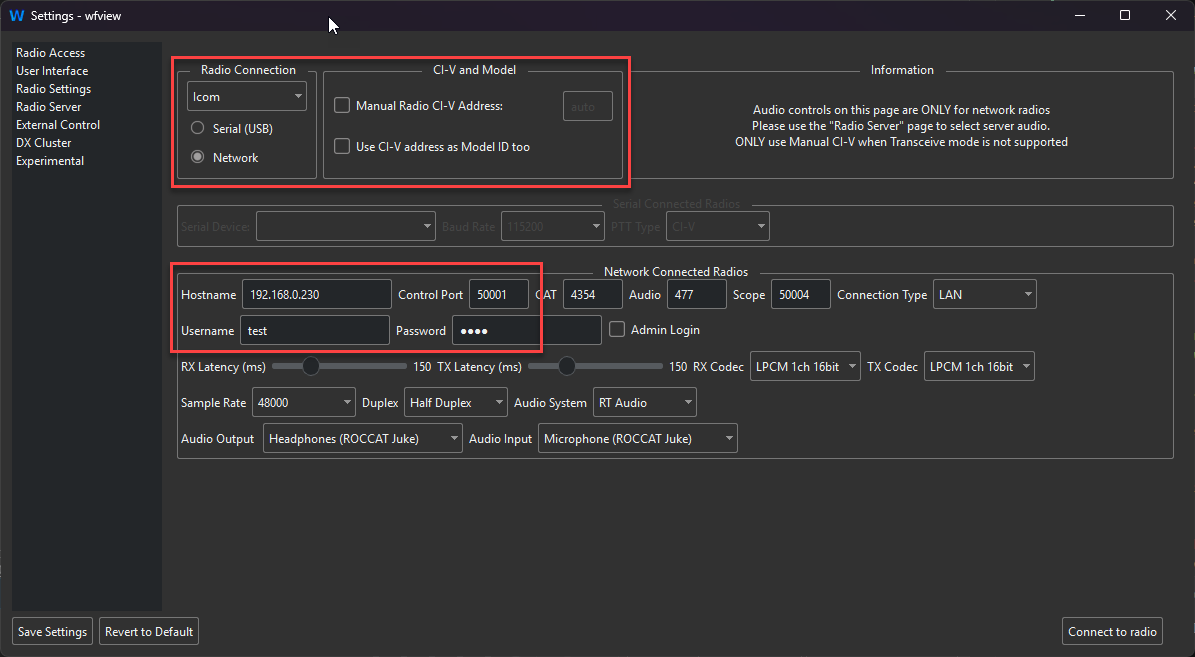Open the TX Codec dropdown
Screen dimensions: 1195x657
[979, 367]
